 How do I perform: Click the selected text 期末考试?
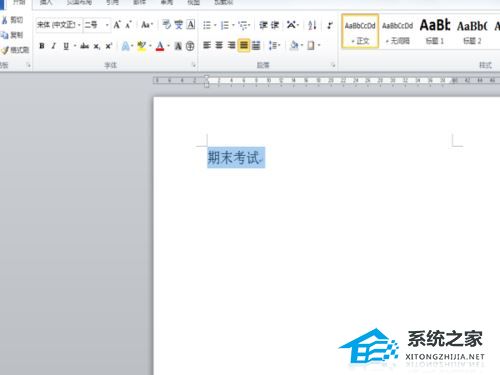click(x=233, y=158)
